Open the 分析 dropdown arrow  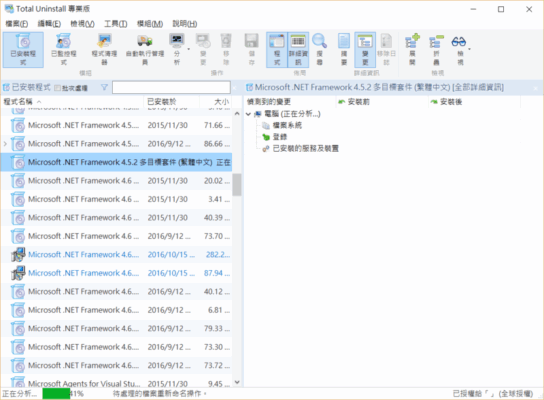[189, 49]
